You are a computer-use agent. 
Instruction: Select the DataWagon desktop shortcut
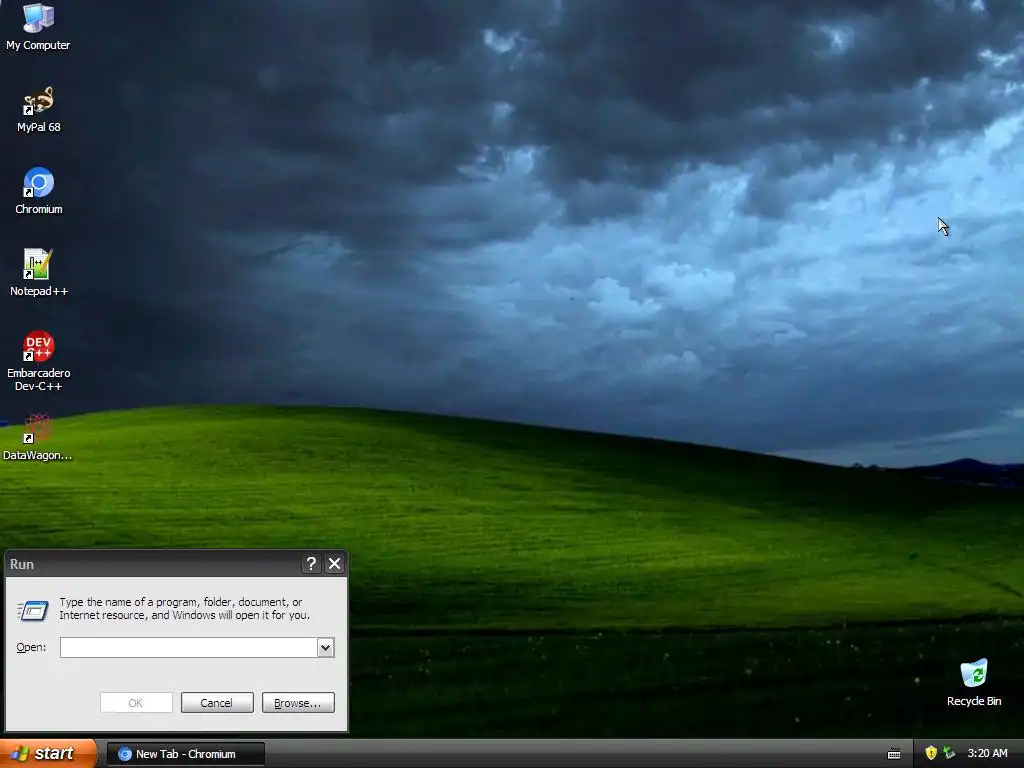[37, 438]
